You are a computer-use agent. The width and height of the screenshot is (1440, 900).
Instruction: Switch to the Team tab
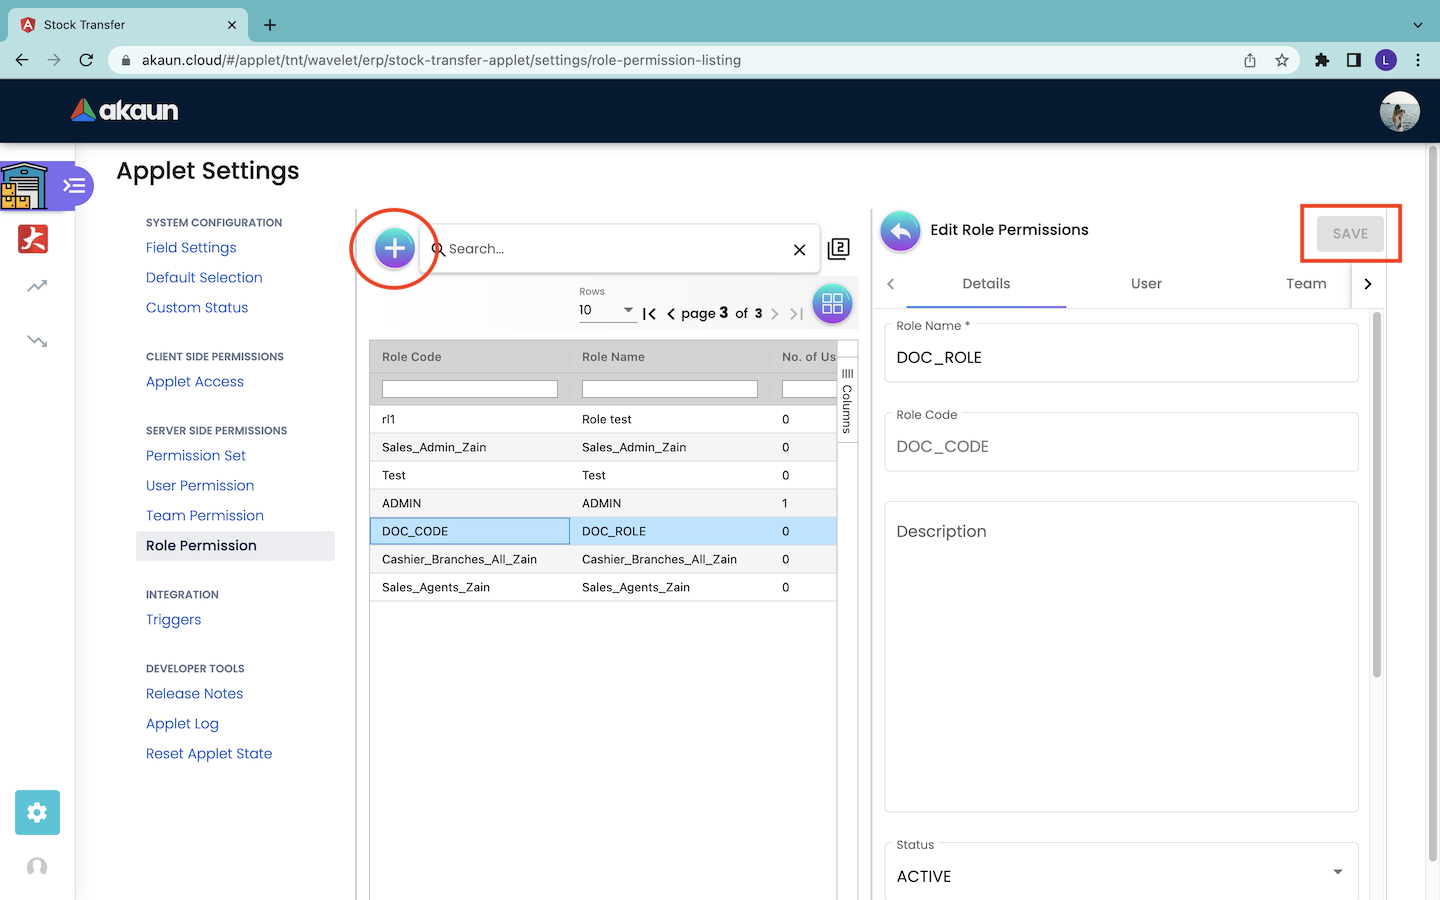click(1305, 284)
